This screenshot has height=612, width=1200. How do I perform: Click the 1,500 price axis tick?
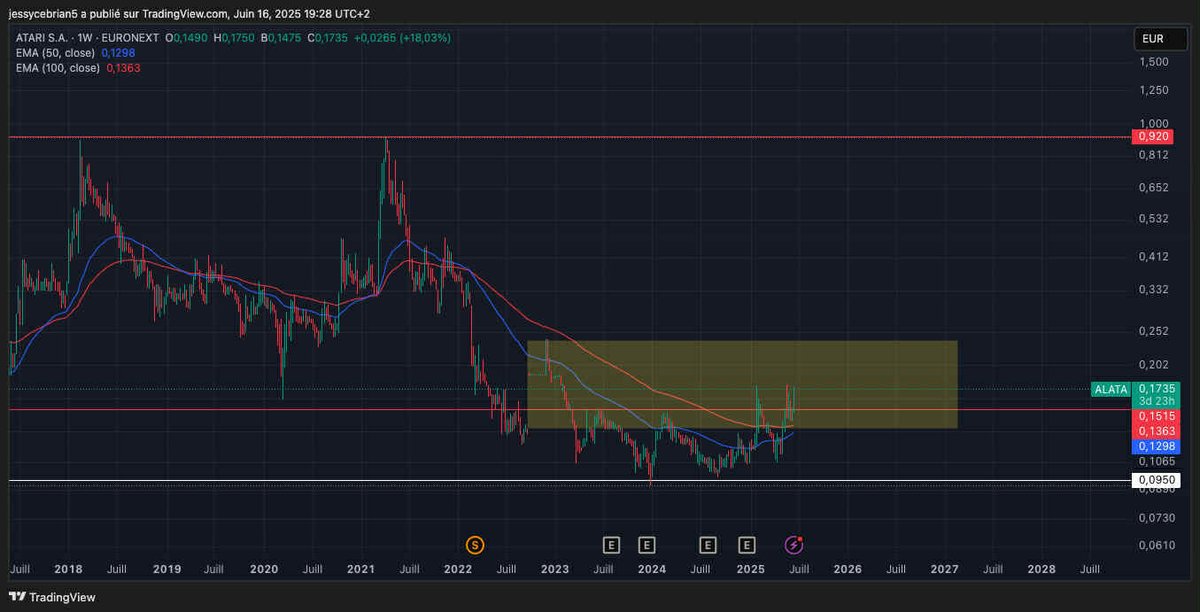point(1152,62)
